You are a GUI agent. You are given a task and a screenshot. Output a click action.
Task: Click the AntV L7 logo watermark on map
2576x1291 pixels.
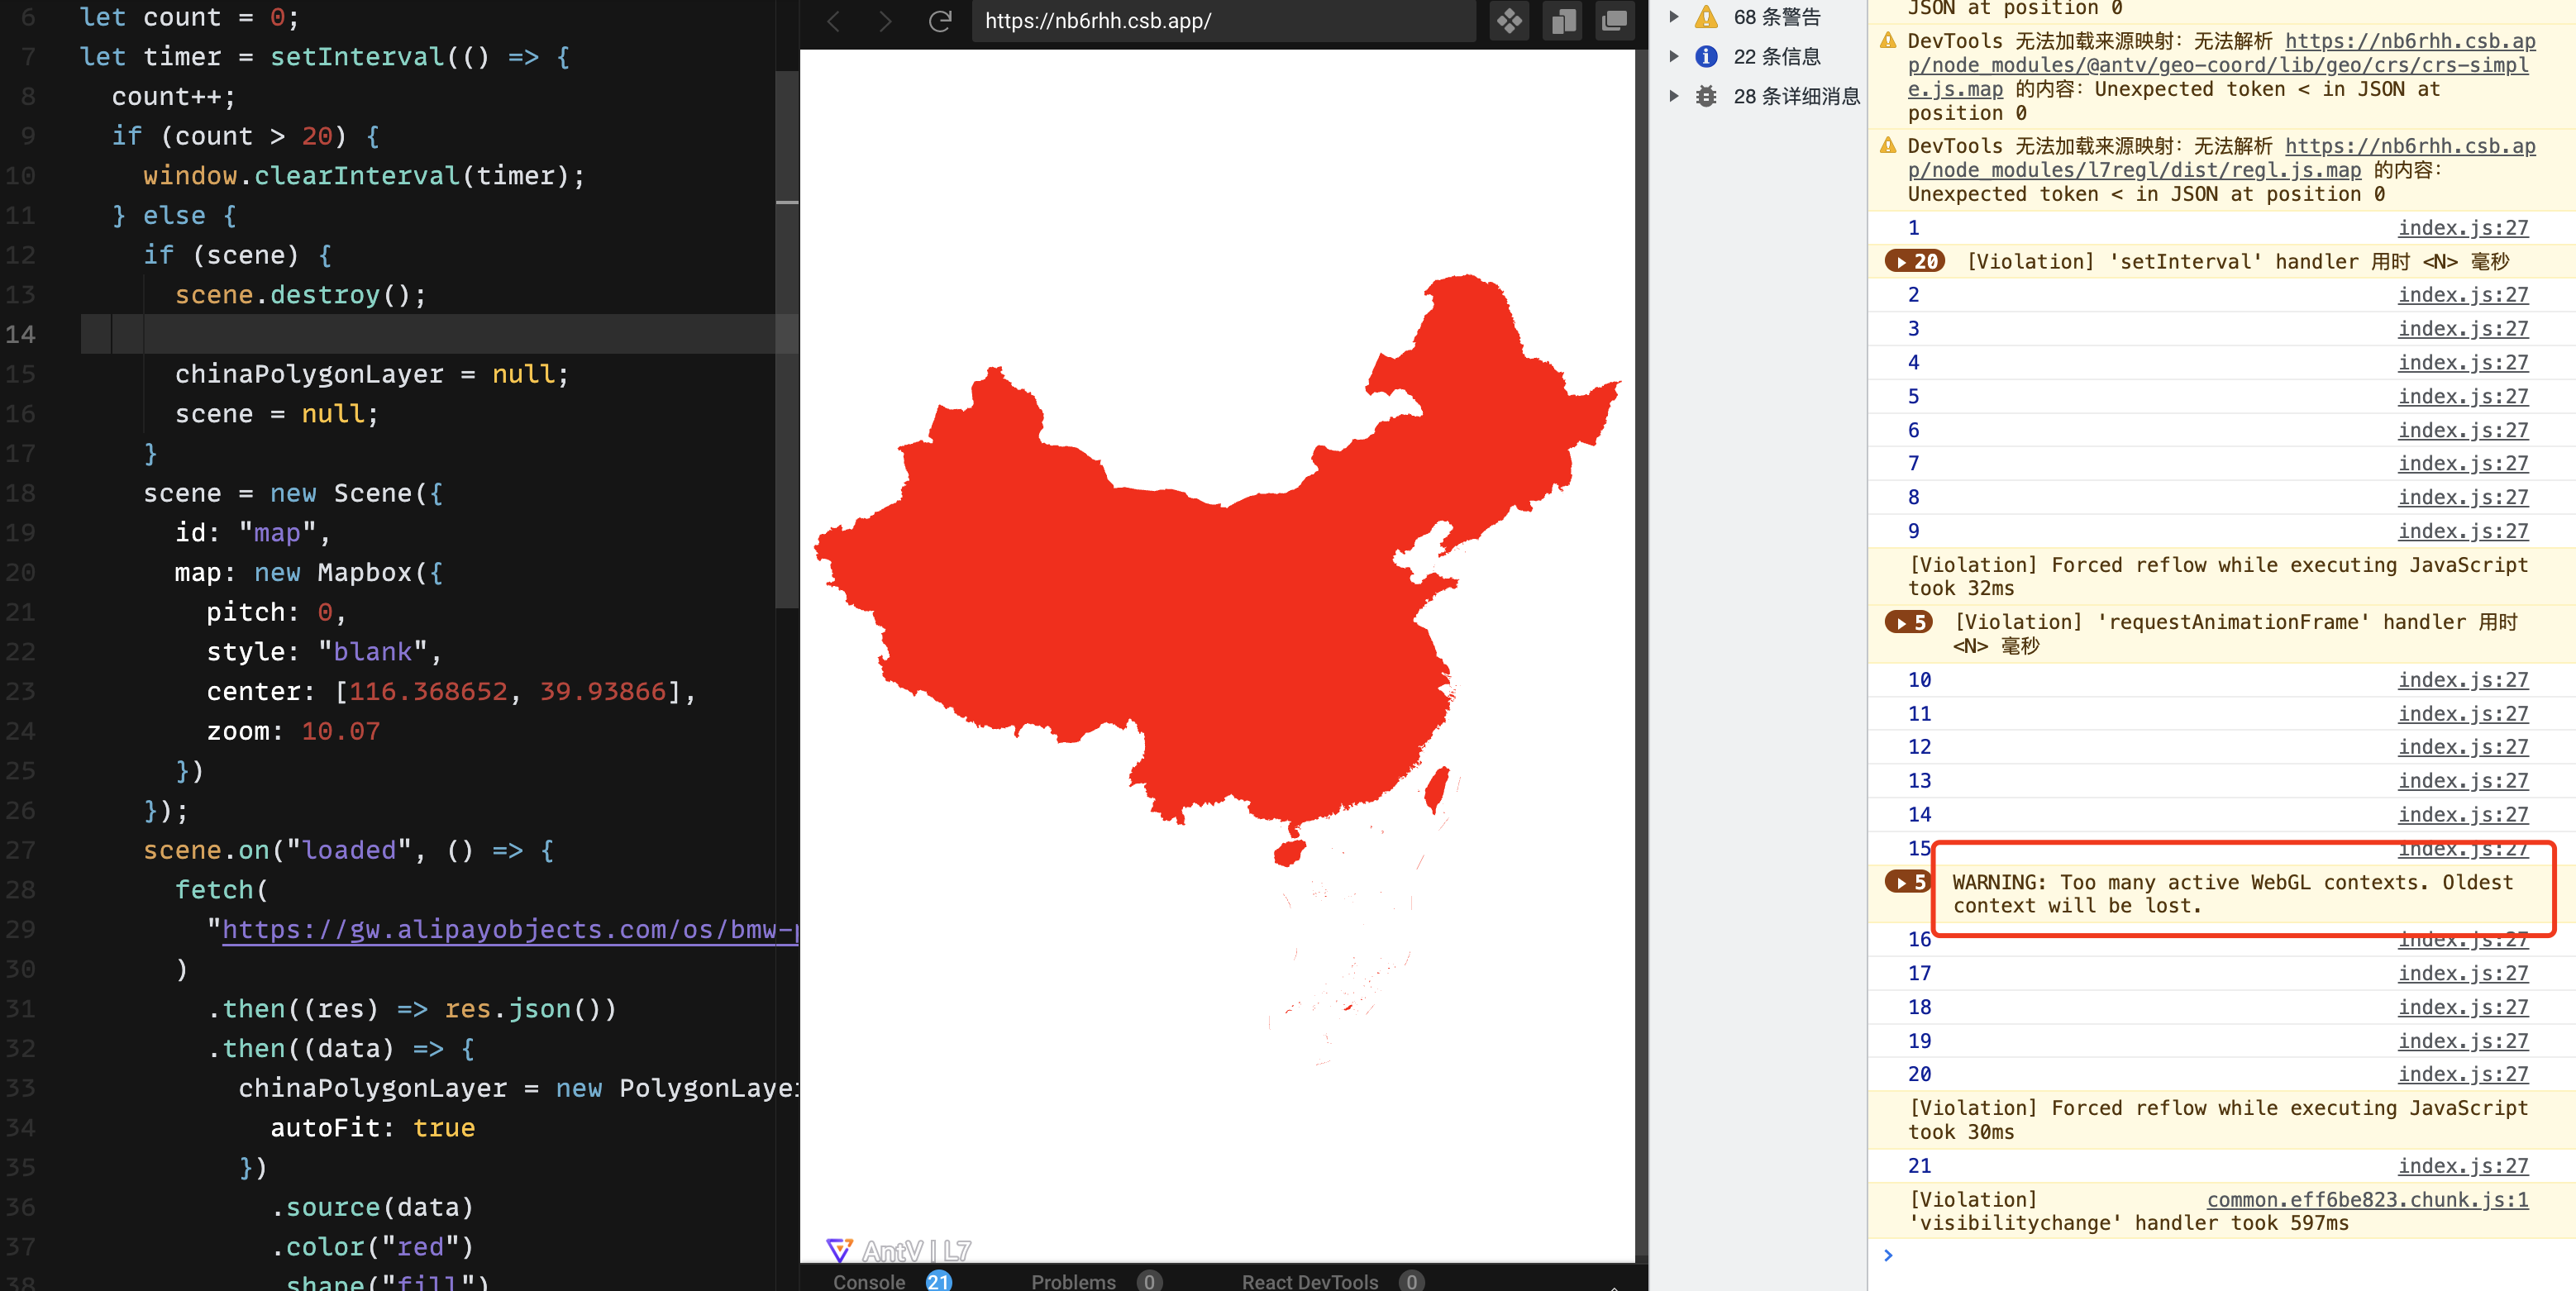click(x=897, y=1249)
